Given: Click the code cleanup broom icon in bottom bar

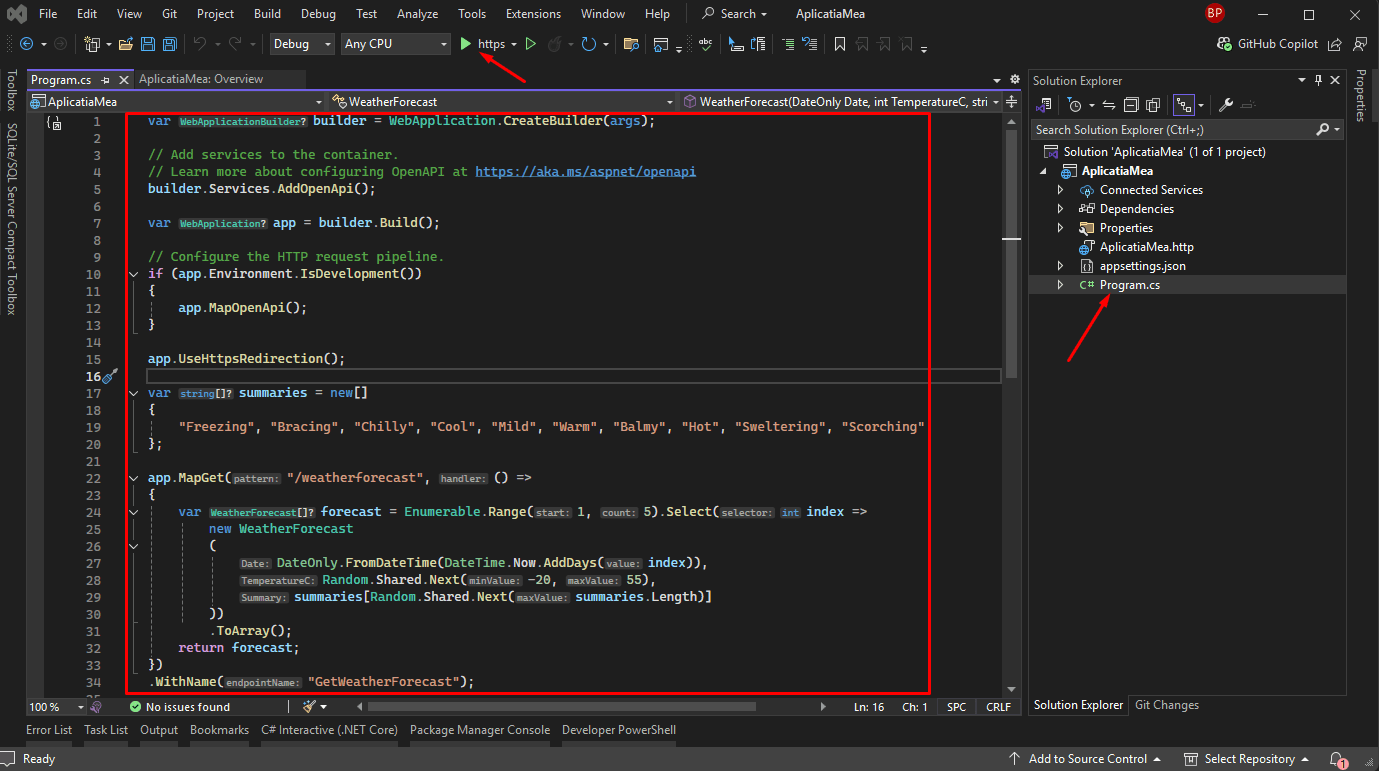Looking at the screenshot, I should click(308, 707).
